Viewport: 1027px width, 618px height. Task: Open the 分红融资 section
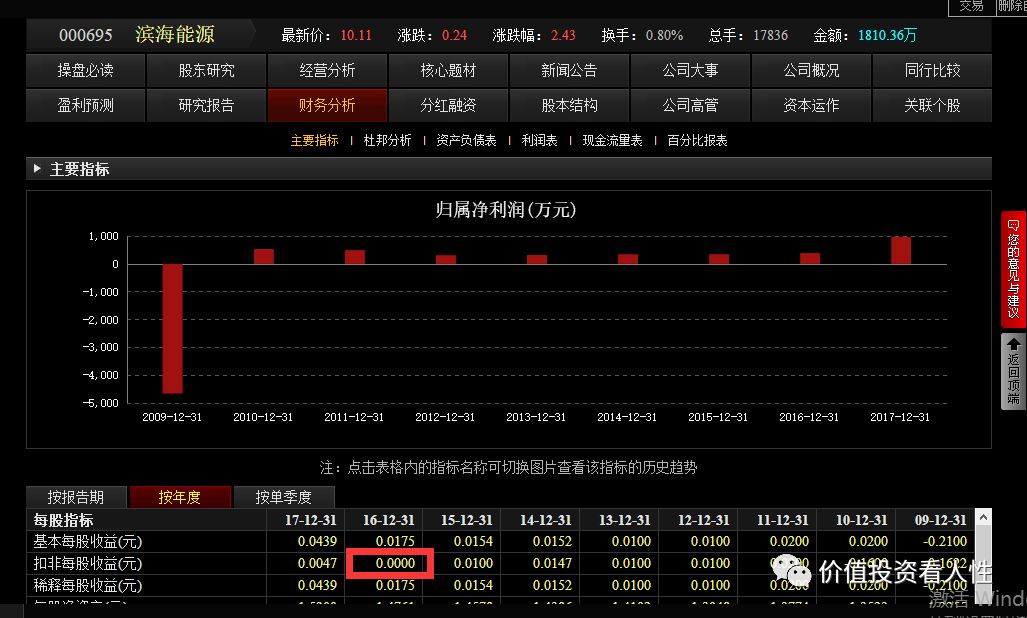pos(448,105)
